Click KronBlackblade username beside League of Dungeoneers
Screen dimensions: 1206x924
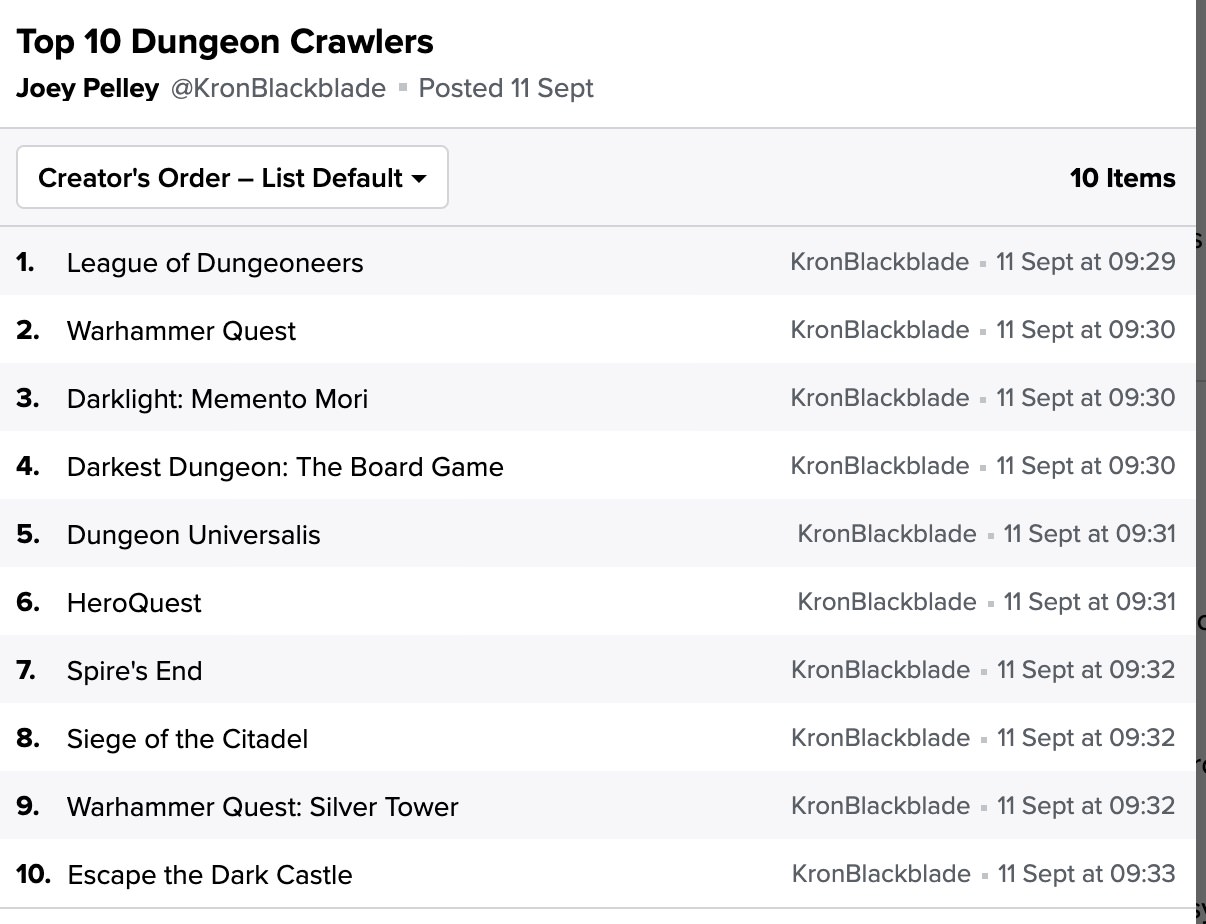tap(879, 262)
